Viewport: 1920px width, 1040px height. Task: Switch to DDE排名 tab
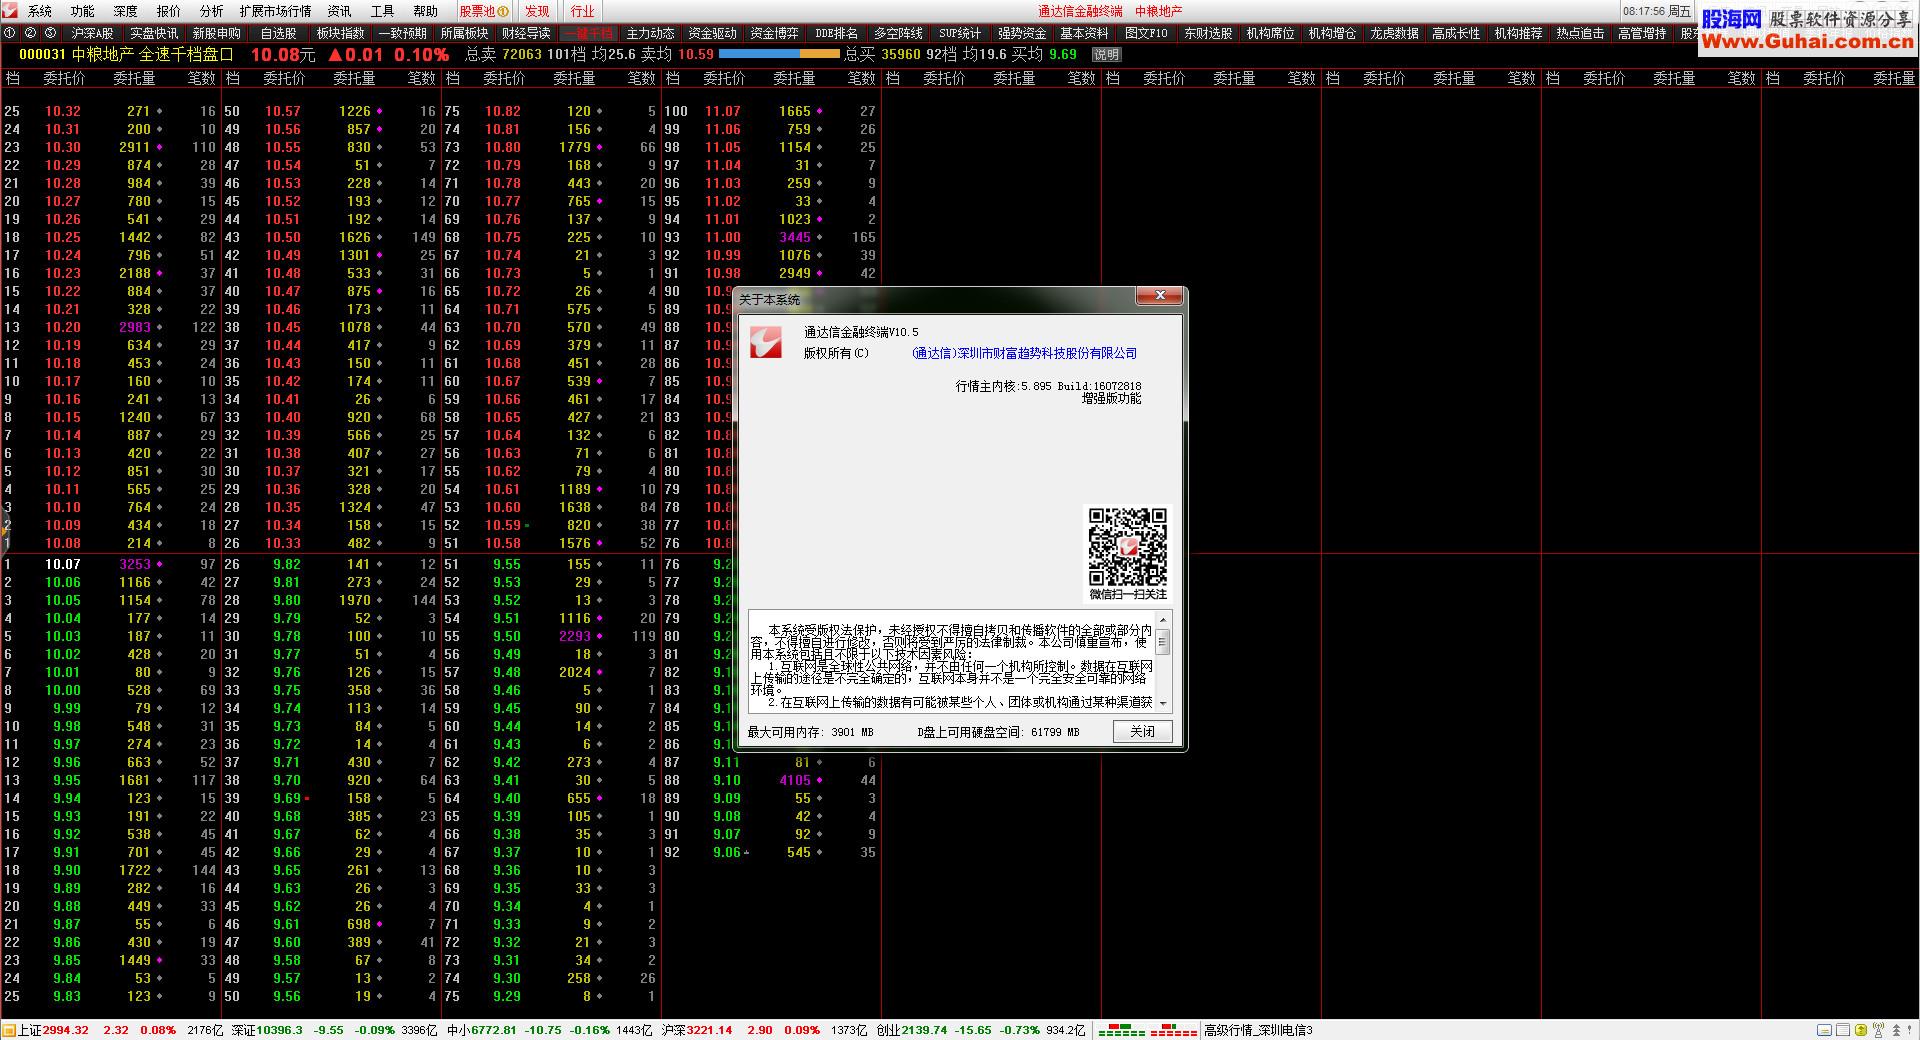tap(836, 33)
